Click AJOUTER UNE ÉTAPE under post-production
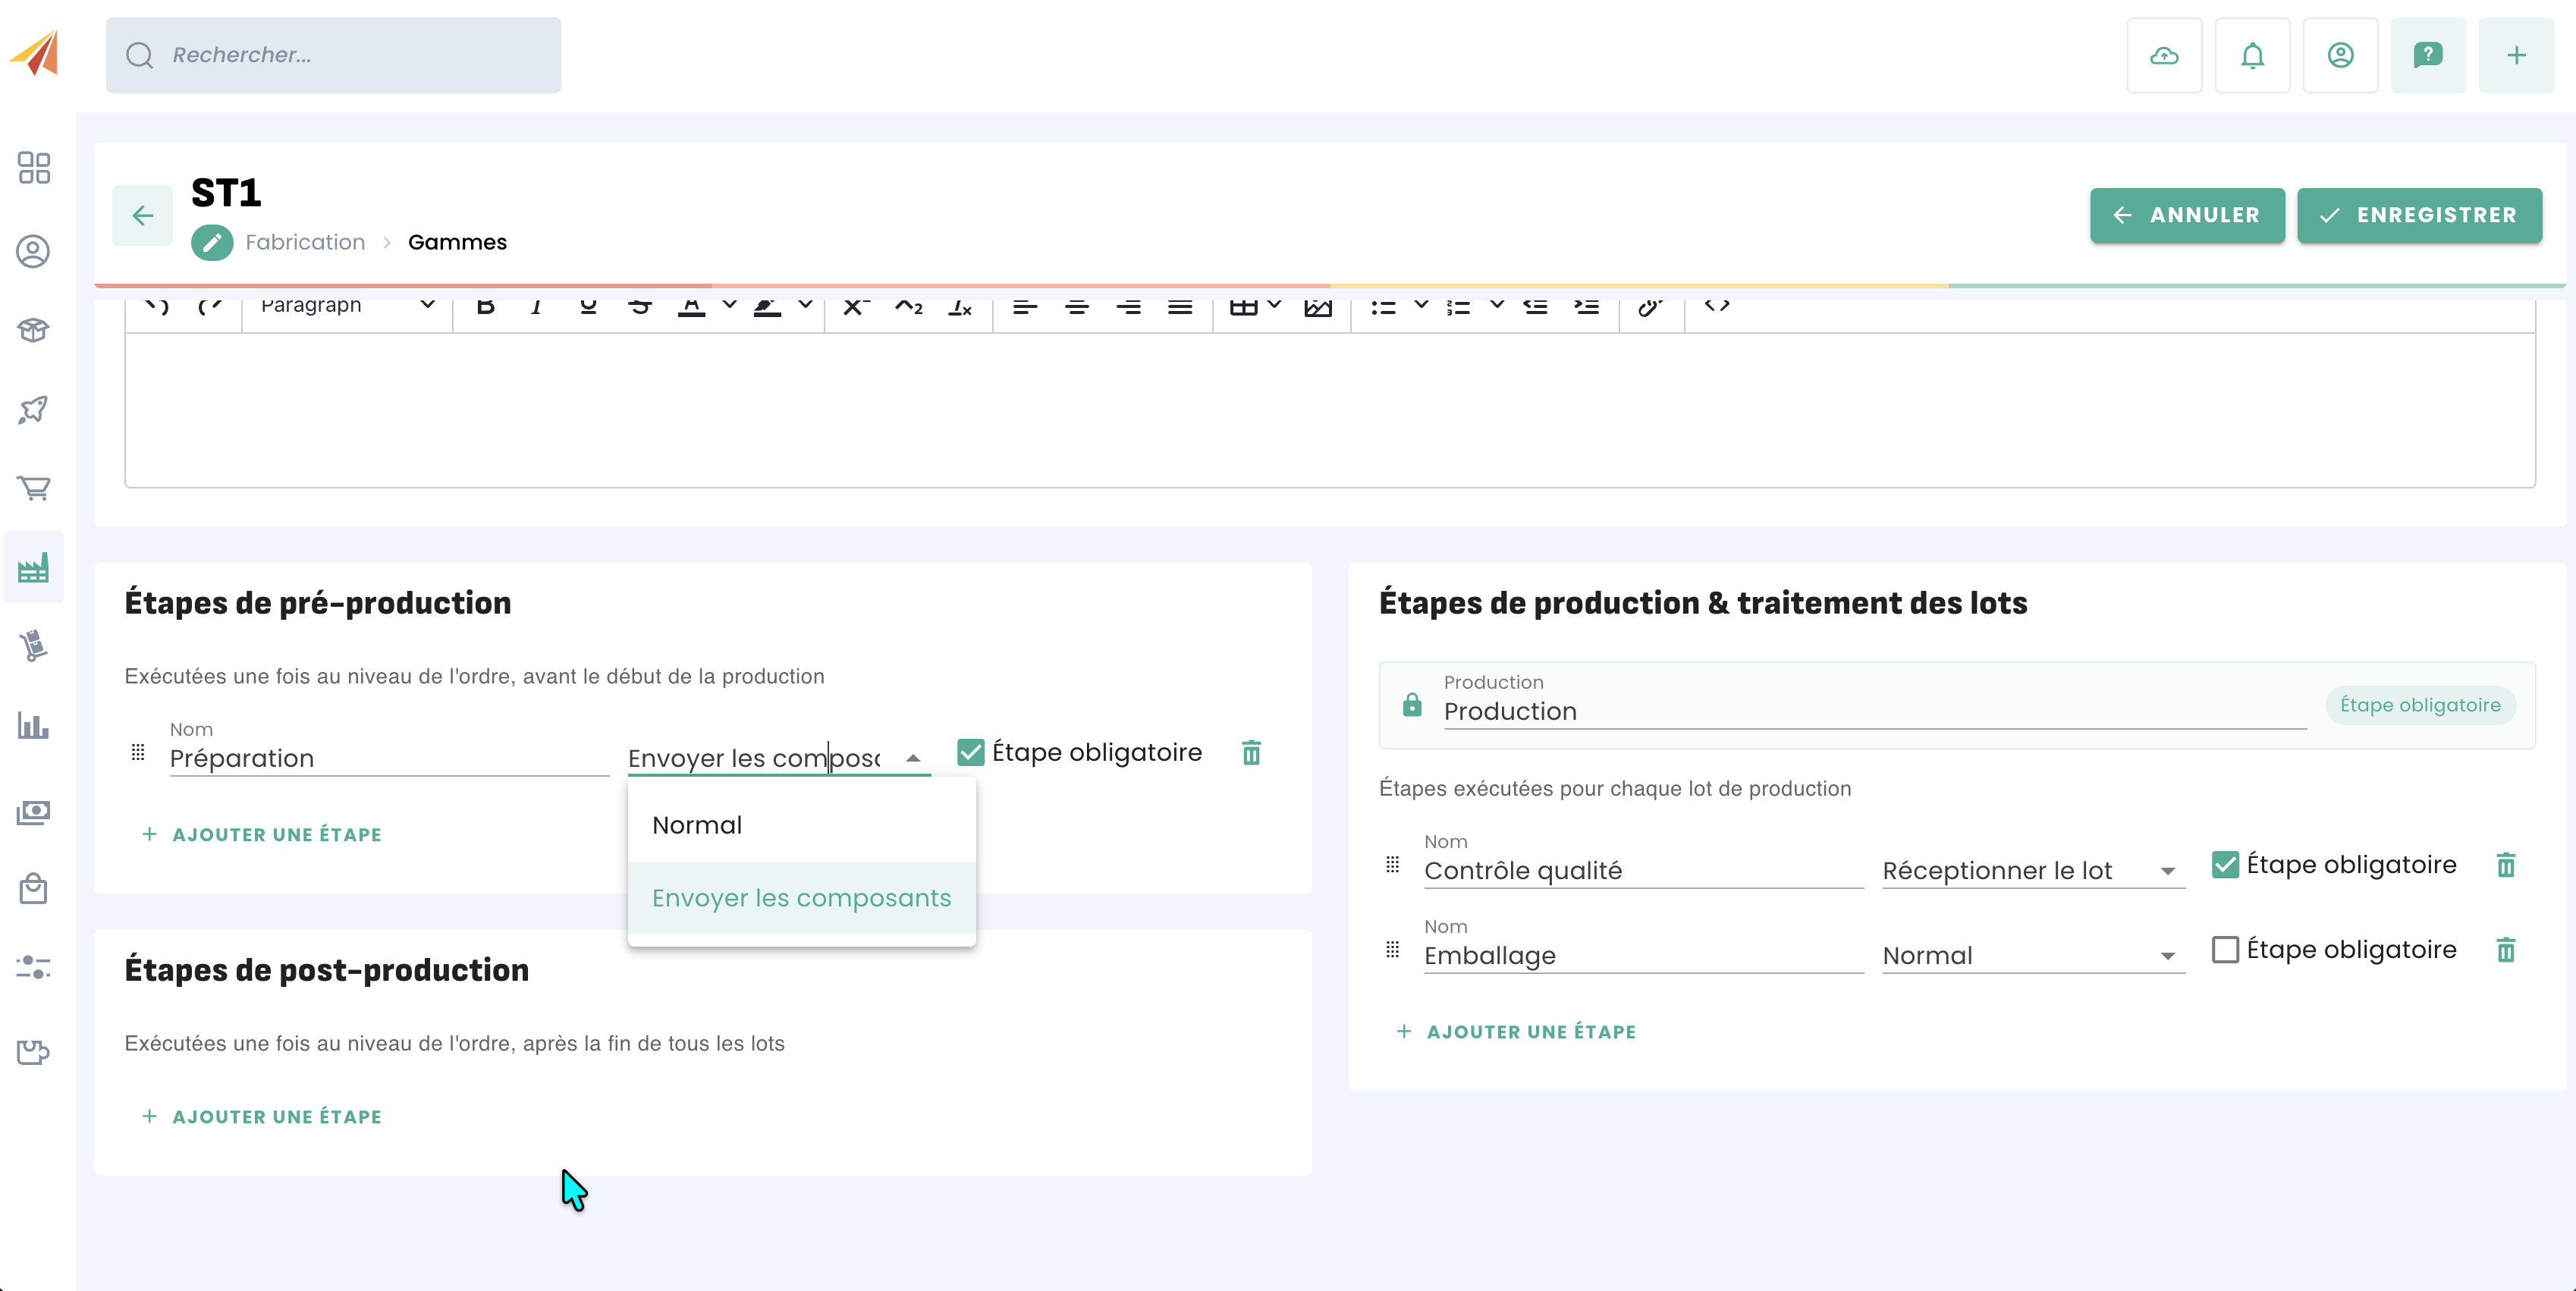The image size is (2576, 1291). point(262,1117)
